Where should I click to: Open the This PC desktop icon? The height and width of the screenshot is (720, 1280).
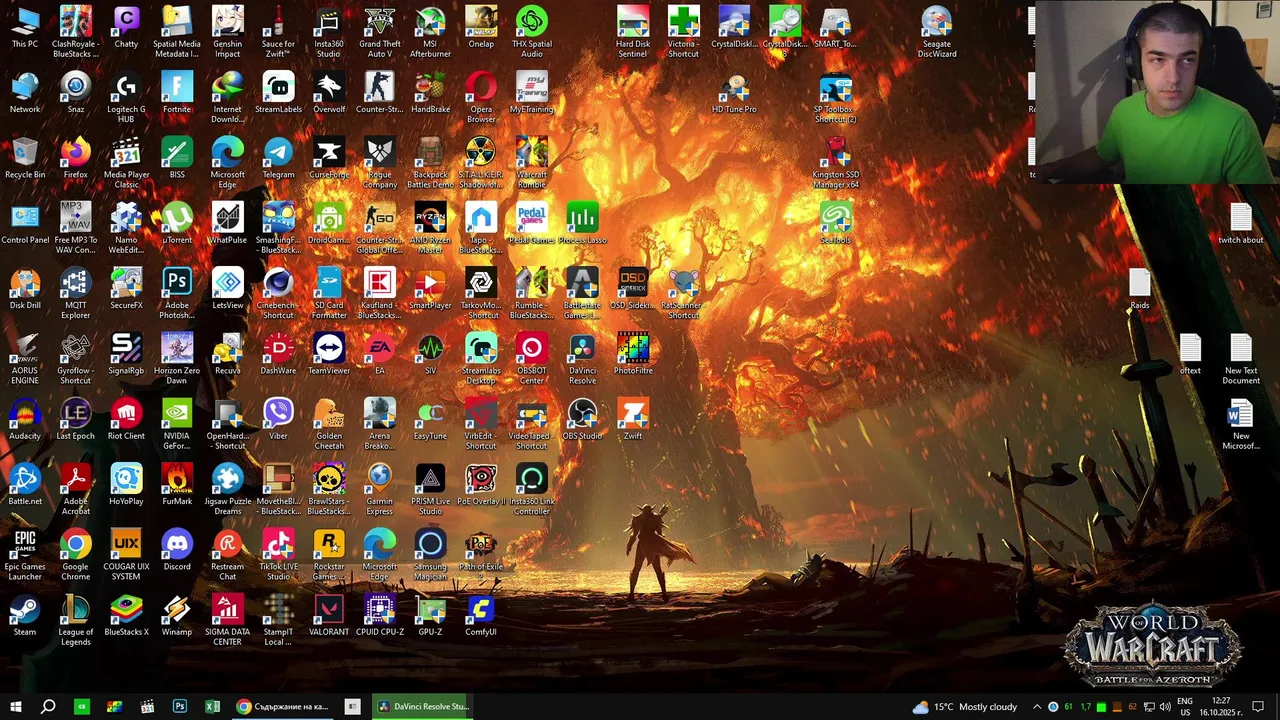[x=25, y=28]
